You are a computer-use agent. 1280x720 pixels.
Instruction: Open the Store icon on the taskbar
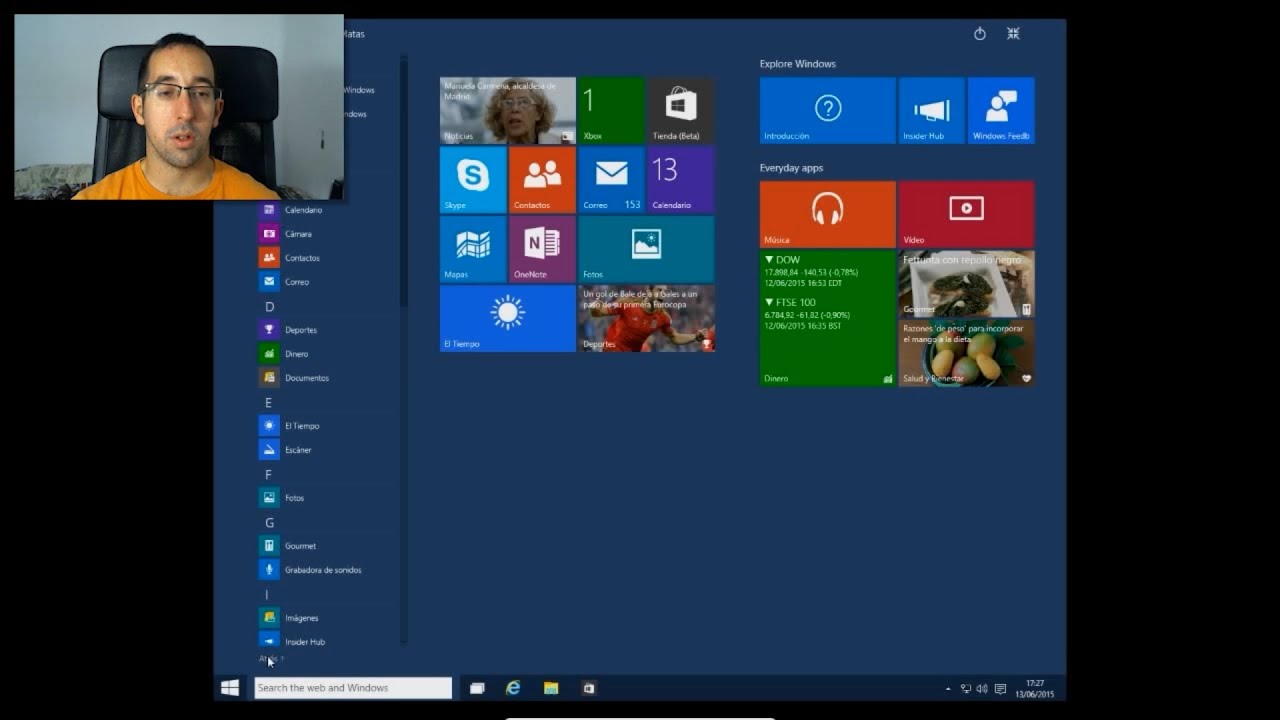pyautogui.click(x=589, y=688)
